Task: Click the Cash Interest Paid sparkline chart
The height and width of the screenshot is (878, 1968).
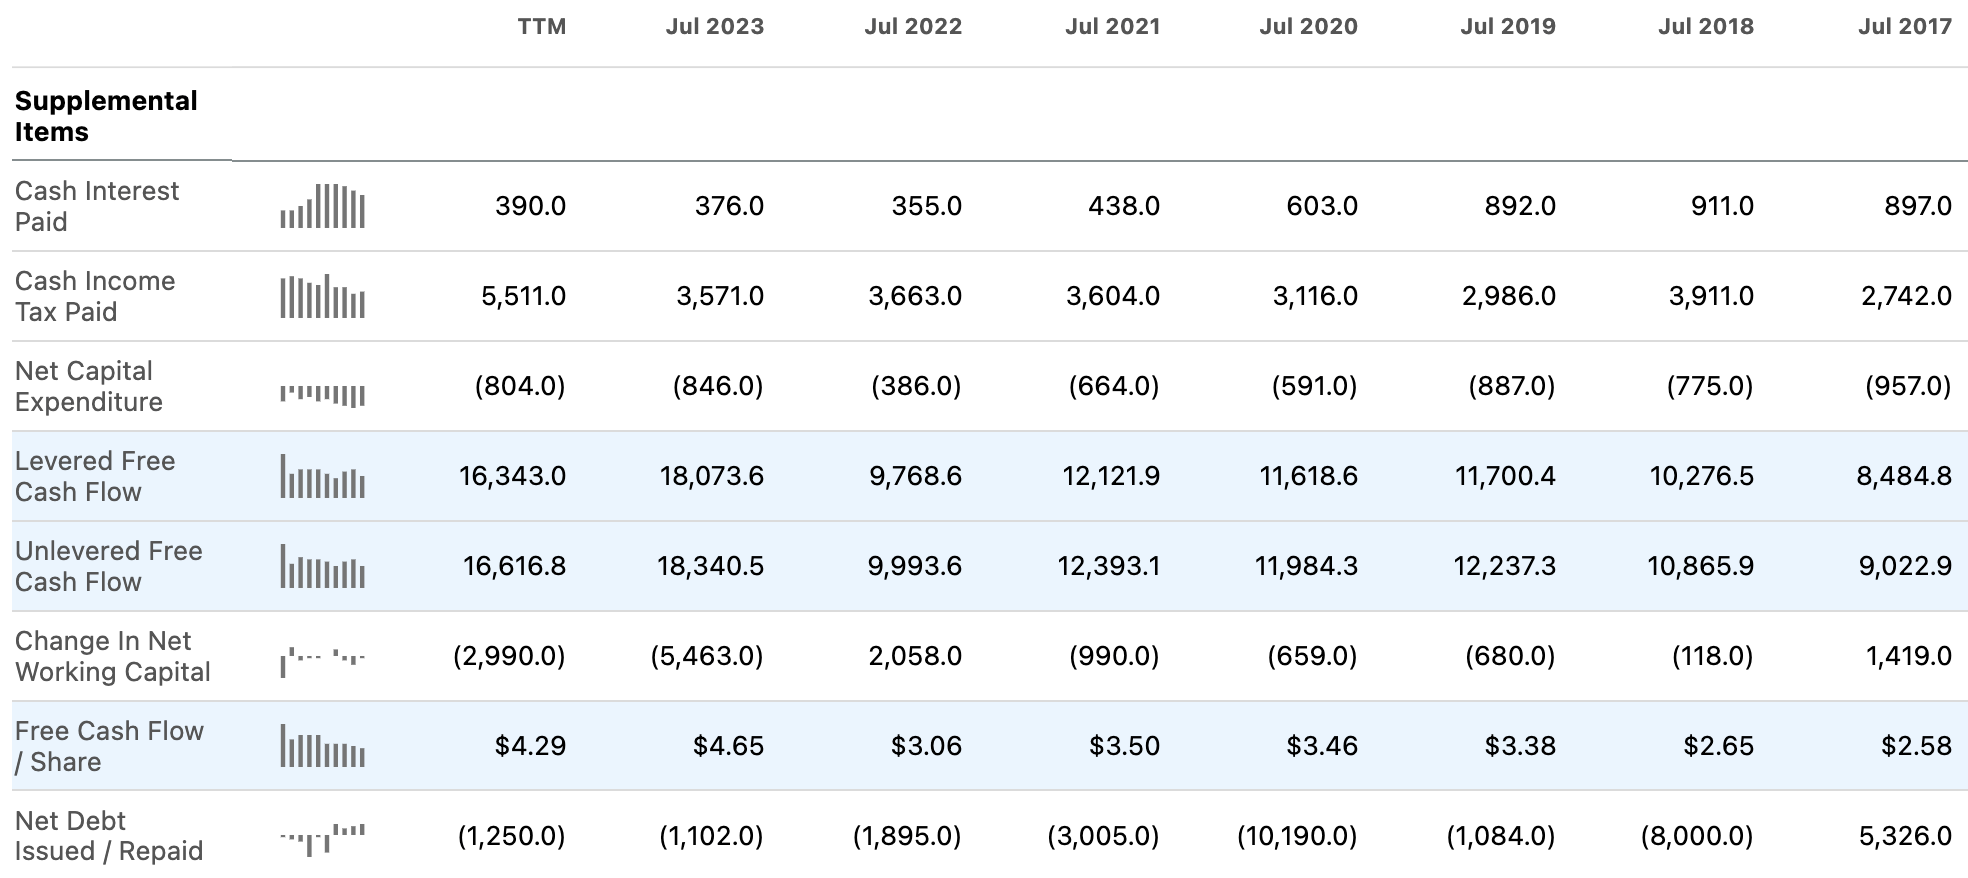Action: tap(322, 206)
